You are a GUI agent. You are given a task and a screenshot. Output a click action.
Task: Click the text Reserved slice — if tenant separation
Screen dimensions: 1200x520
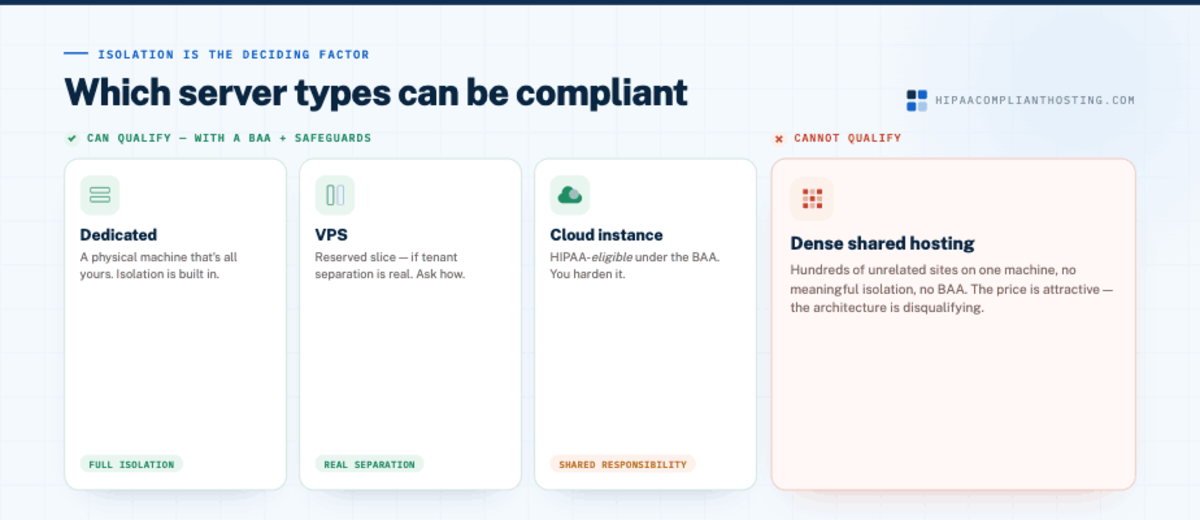coord(391,265)
